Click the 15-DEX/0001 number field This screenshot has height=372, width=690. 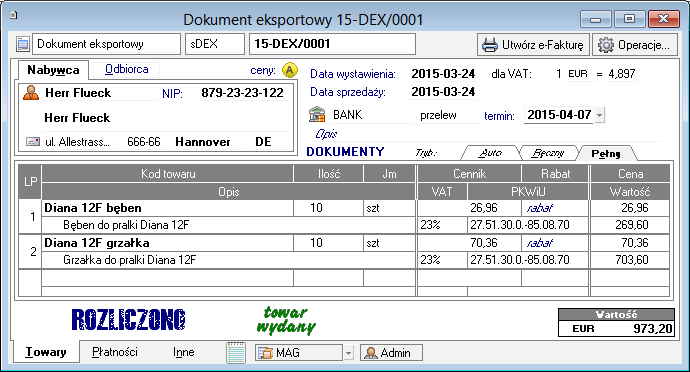coord(332,44)
